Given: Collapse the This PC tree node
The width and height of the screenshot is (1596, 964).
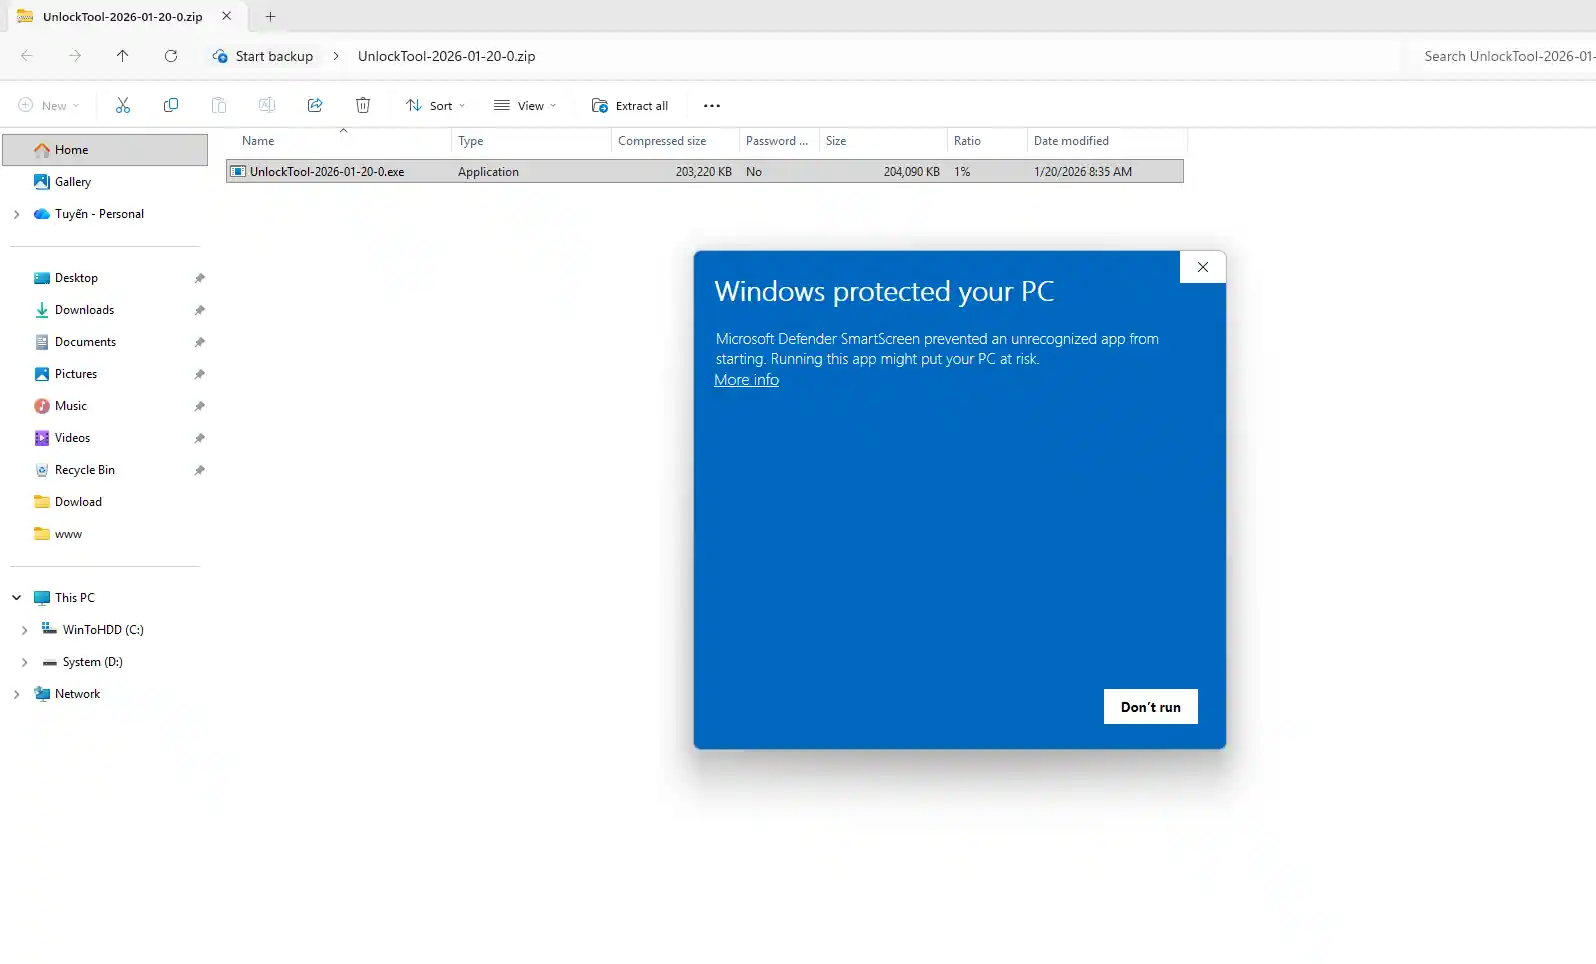Looking at the screenshot, I should click(x=16, y=598).
